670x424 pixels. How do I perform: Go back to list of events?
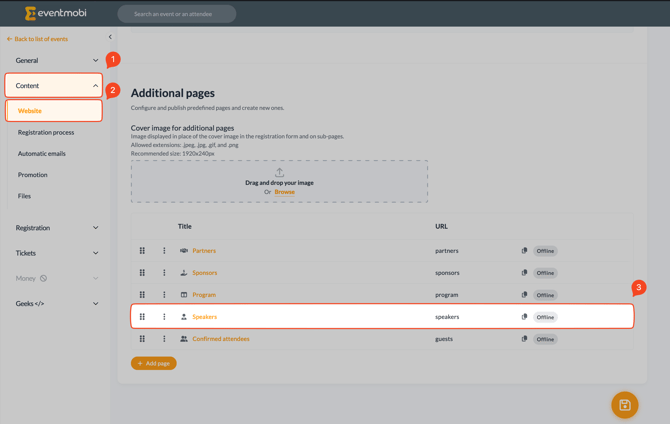(x=38, y=39)
